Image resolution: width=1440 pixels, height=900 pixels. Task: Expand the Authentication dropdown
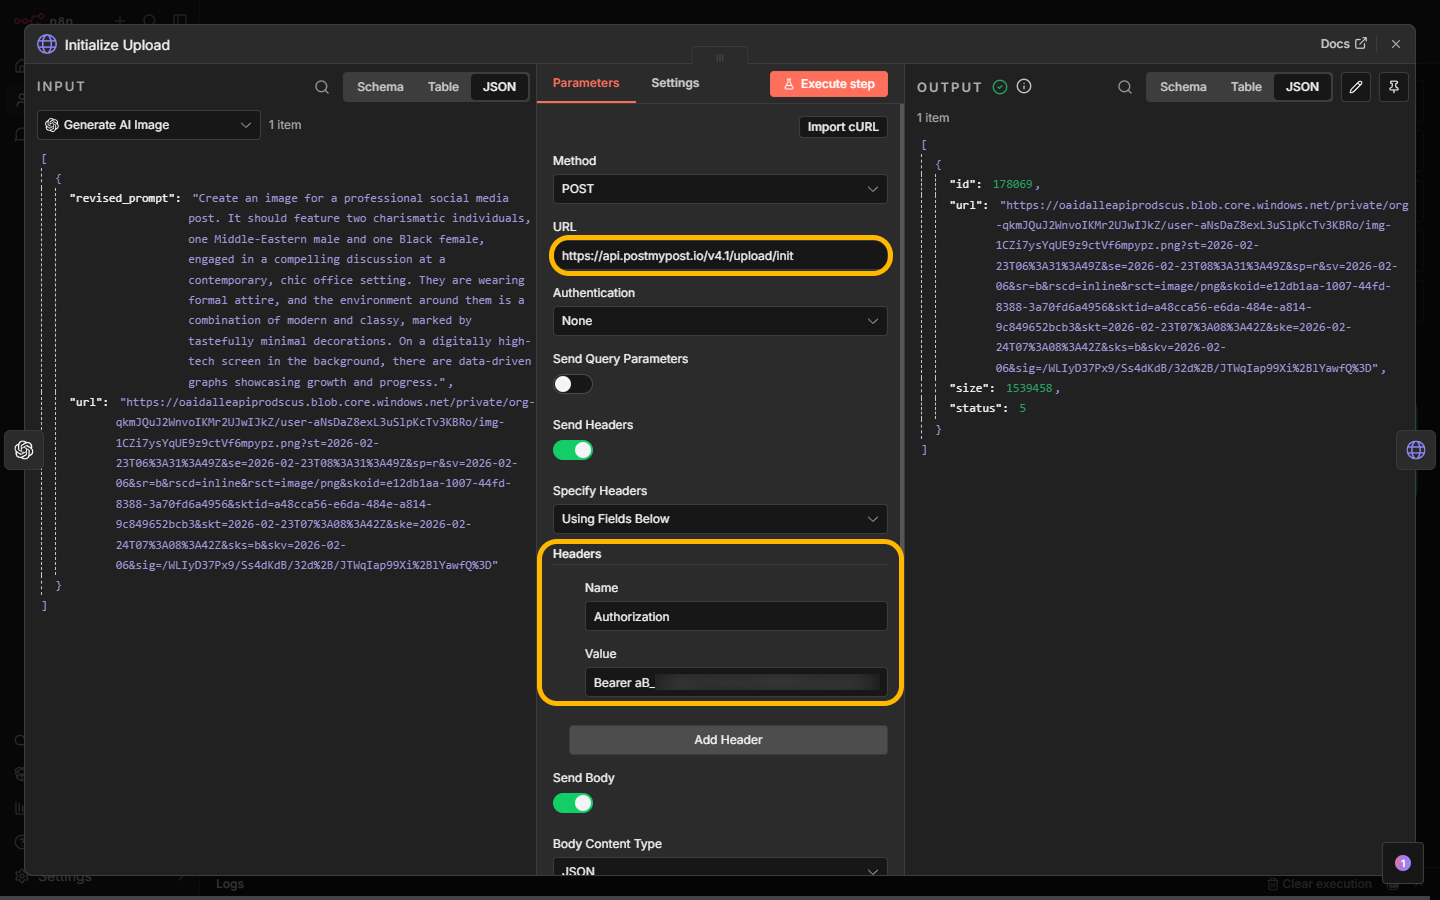[x=719, y=321]
